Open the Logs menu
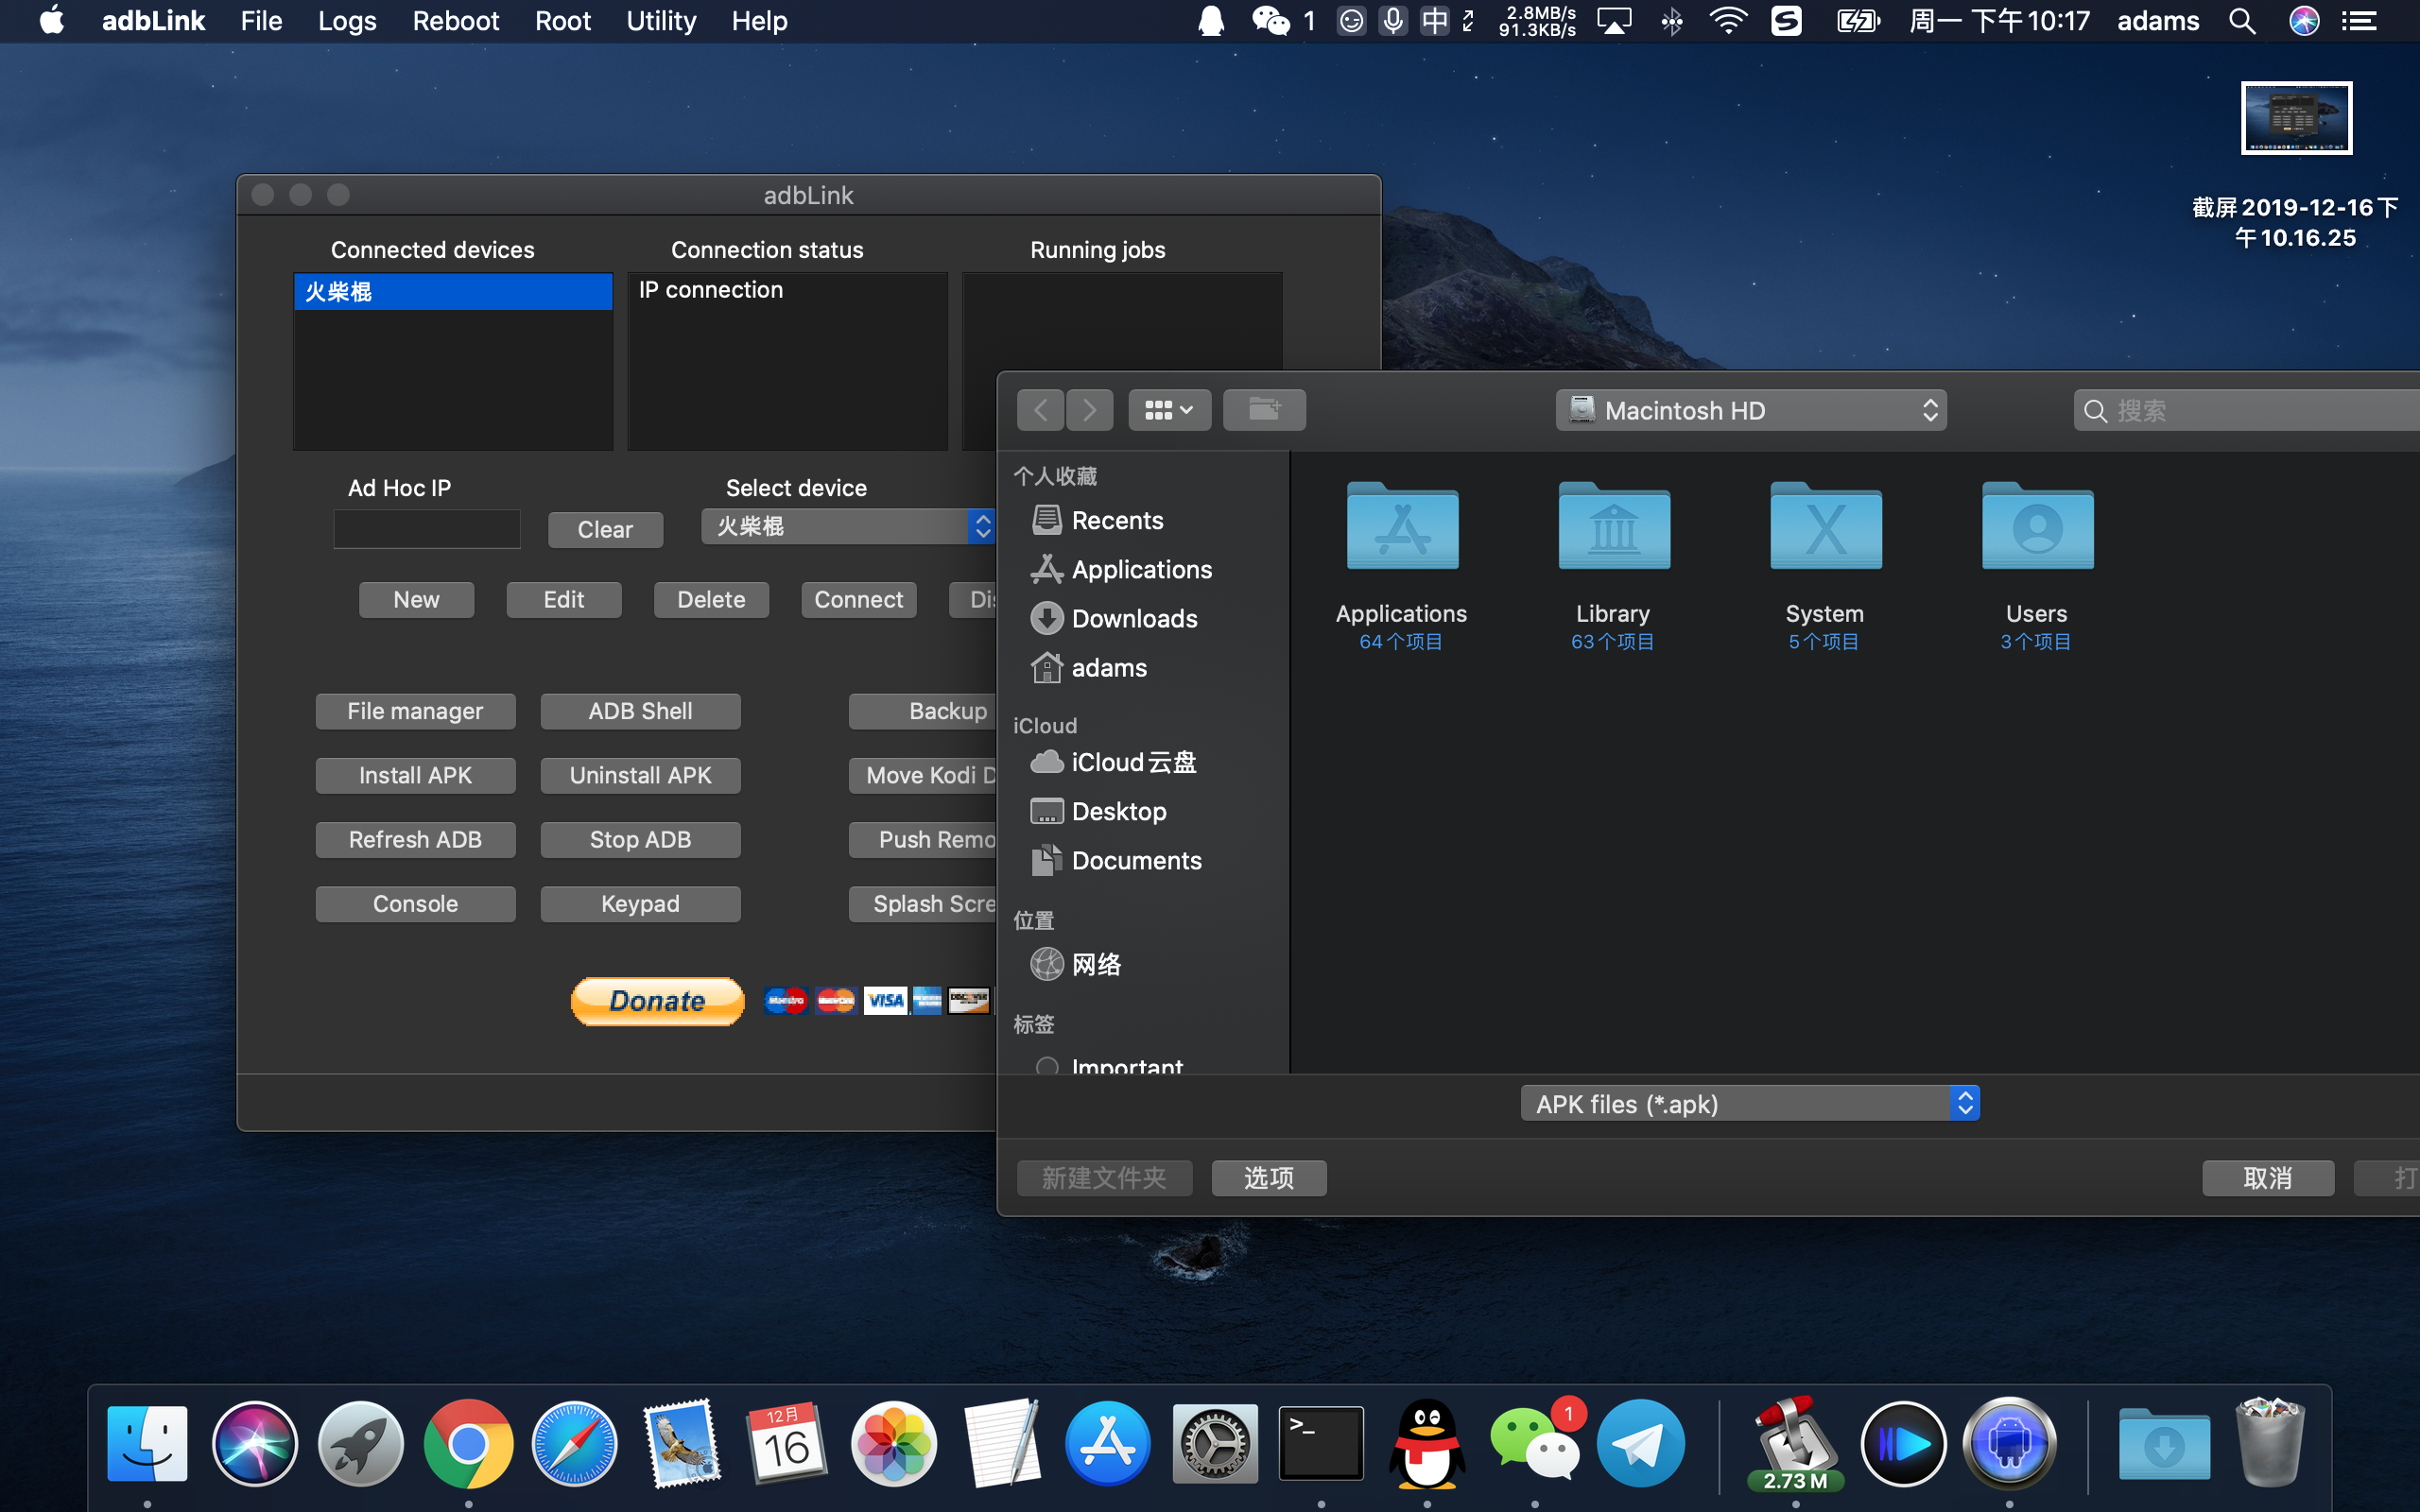2420x1512 pixels. 347,21
